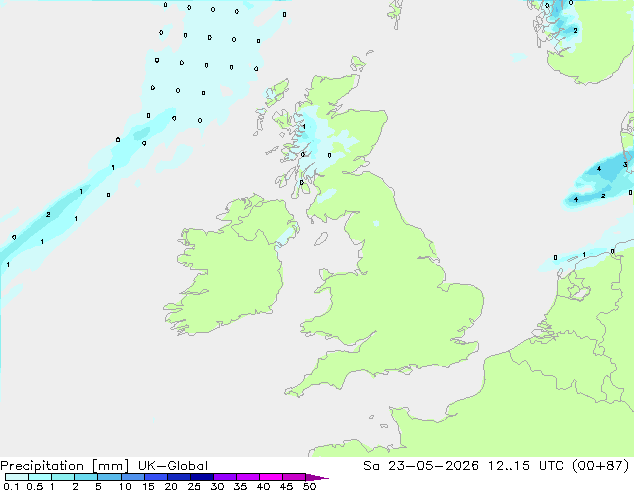Click the "2" value over Norway's coast
Screen dimensions: 634x490
(575, 30)
